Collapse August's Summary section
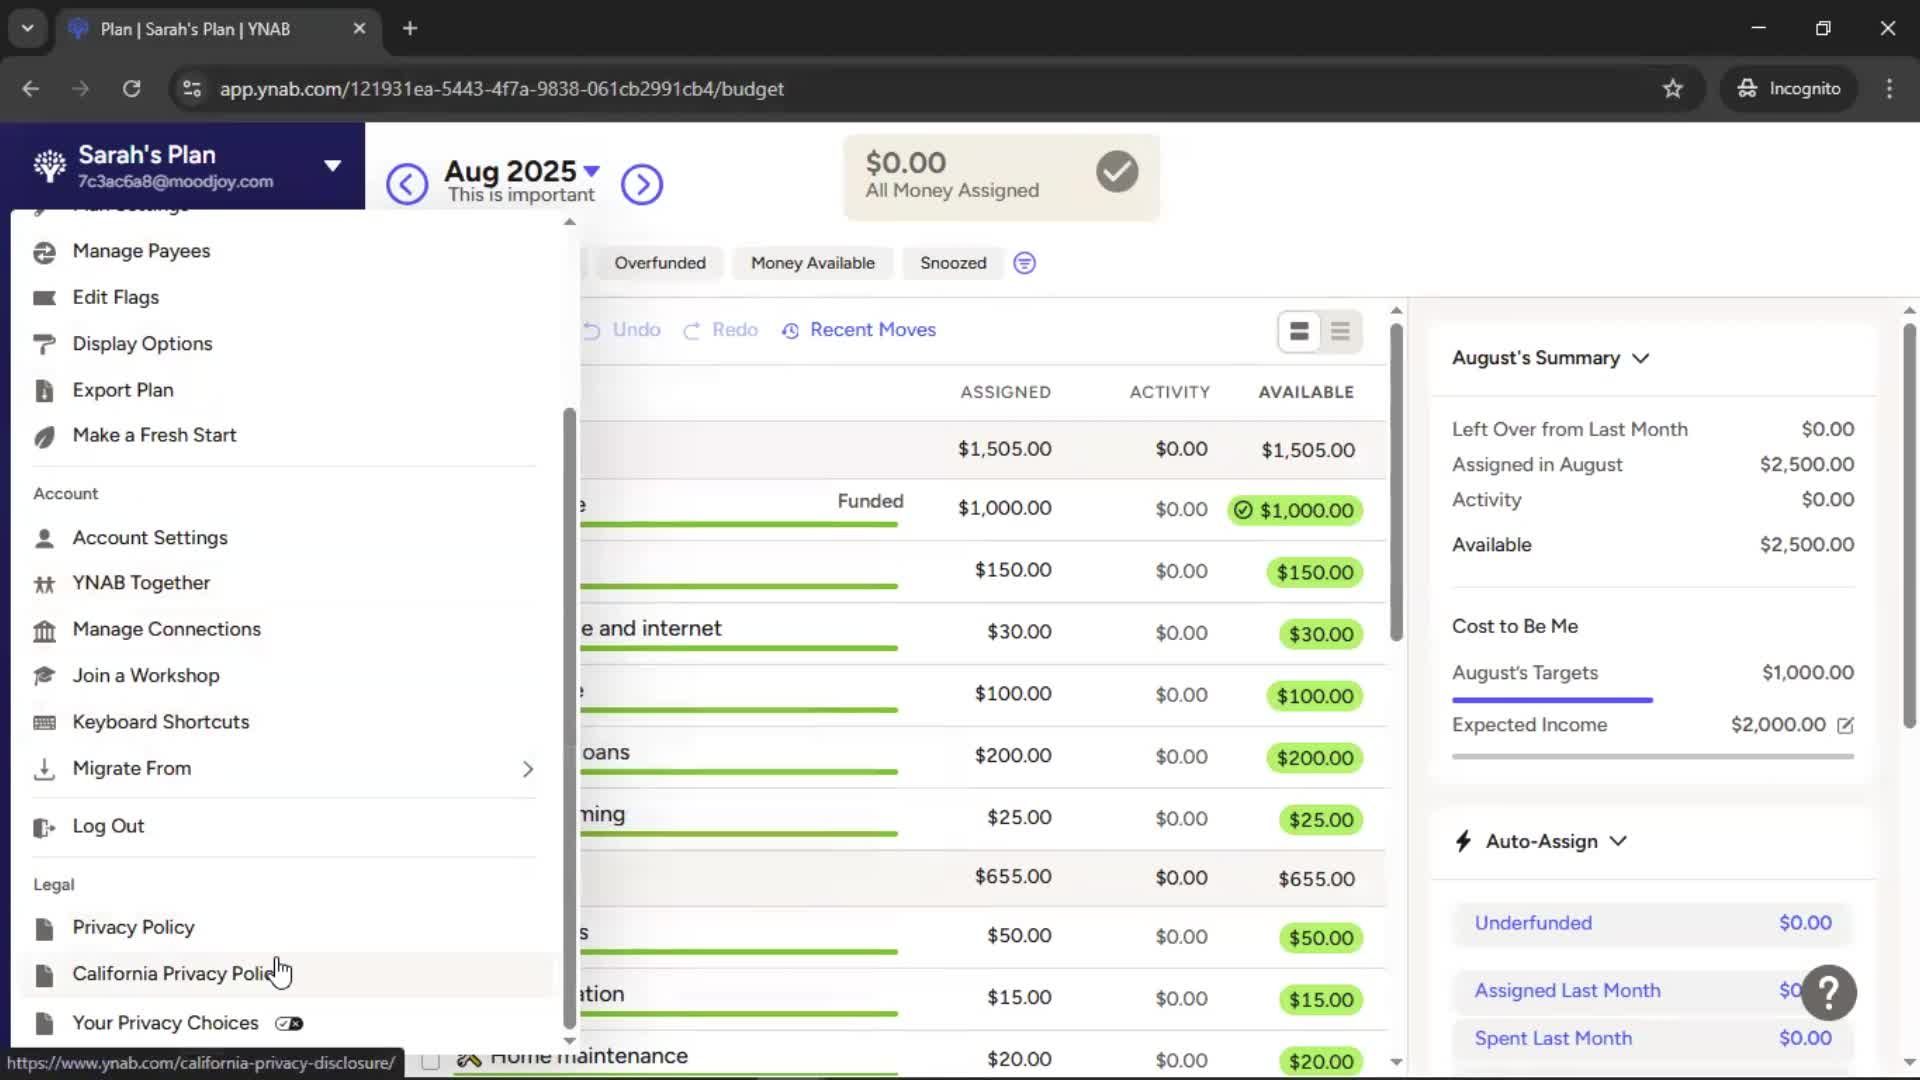1920x1080 pixels. (x=1641, y=359)
